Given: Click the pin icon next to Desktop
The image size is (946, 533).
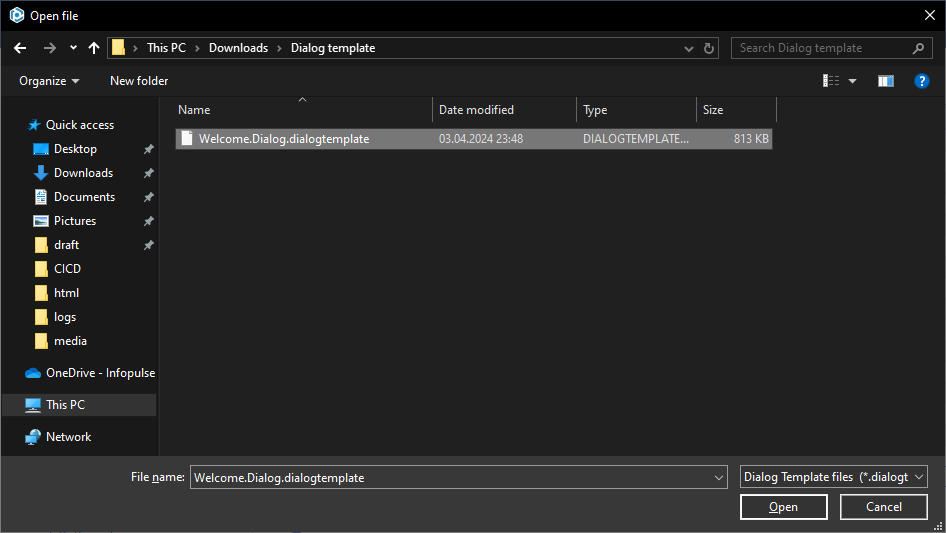Looking at the screenshot, I should pyautogui.click(x=148, y=149).
